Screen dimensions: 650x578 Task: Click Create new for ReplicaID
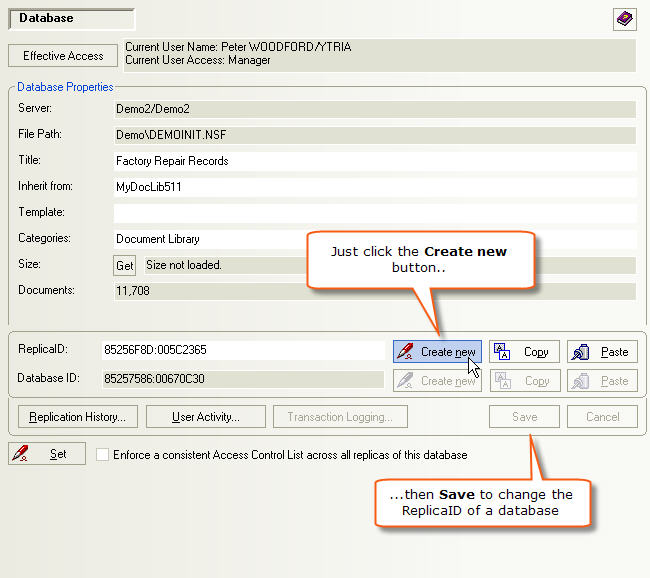437,352
